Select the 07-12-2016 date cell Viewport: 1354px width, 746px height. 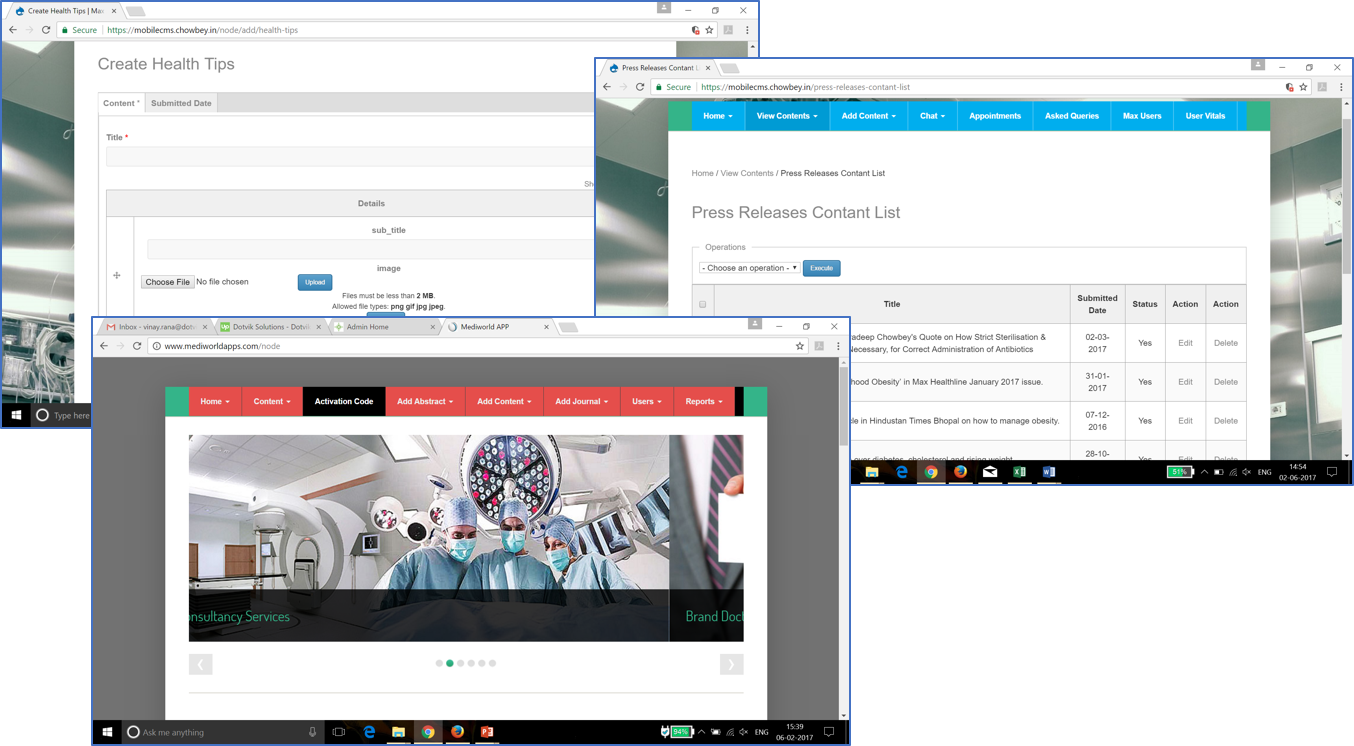1097,421
